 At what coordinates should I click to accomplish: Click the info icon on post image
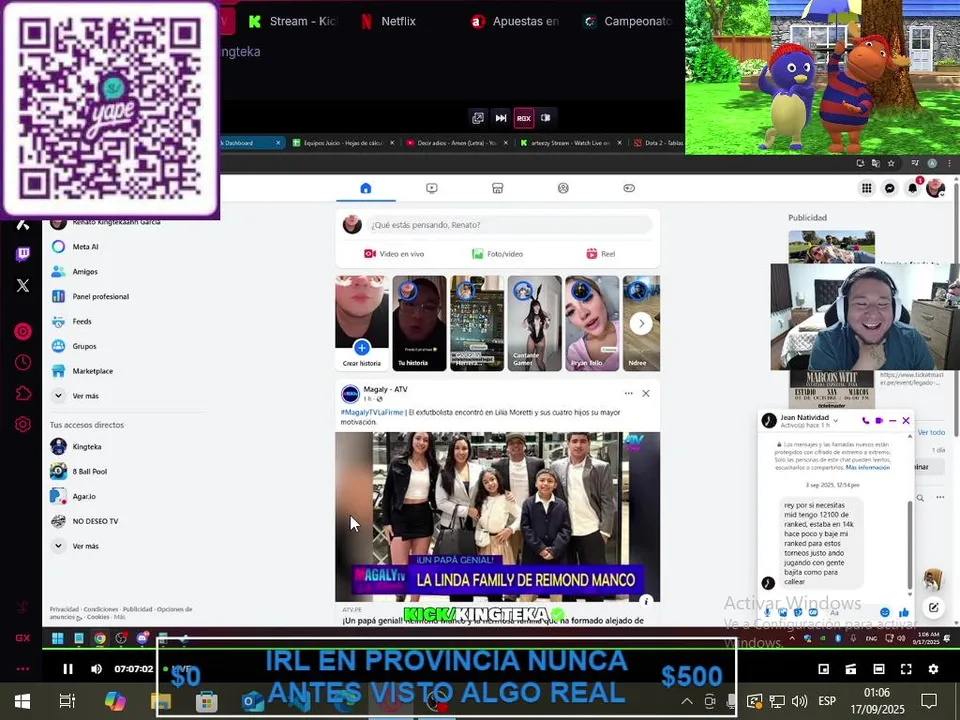(x=646, y=601)
